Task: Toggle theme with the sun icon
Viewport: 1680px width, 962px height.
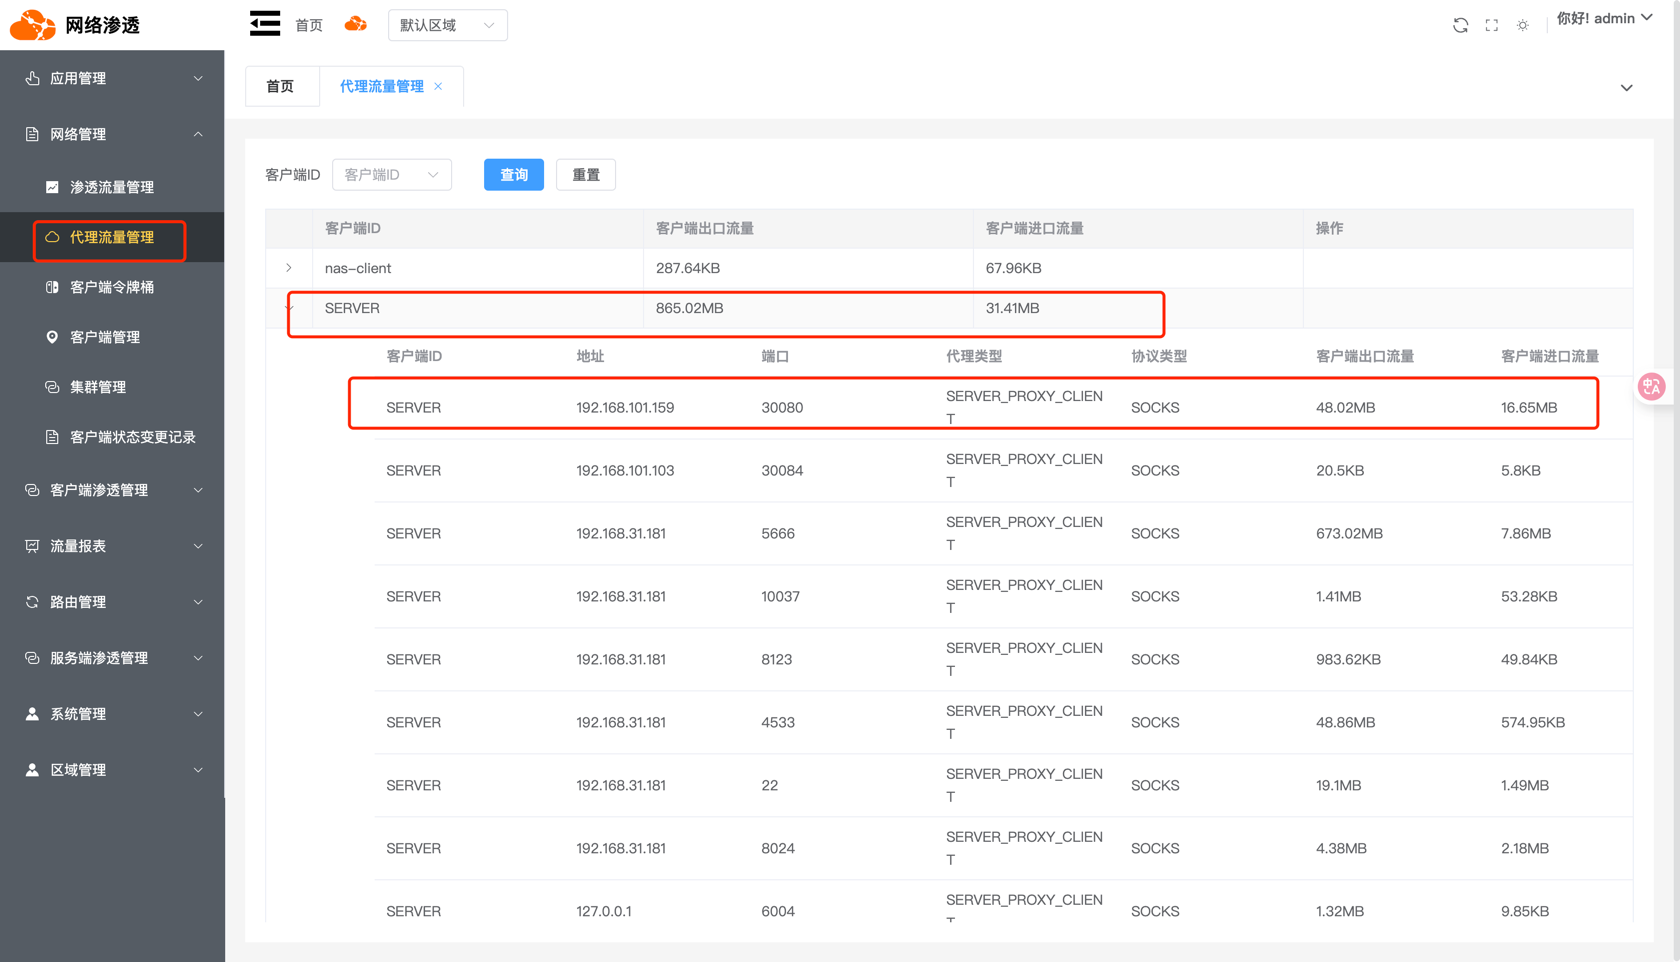Action: click(x=1522, y=25)
